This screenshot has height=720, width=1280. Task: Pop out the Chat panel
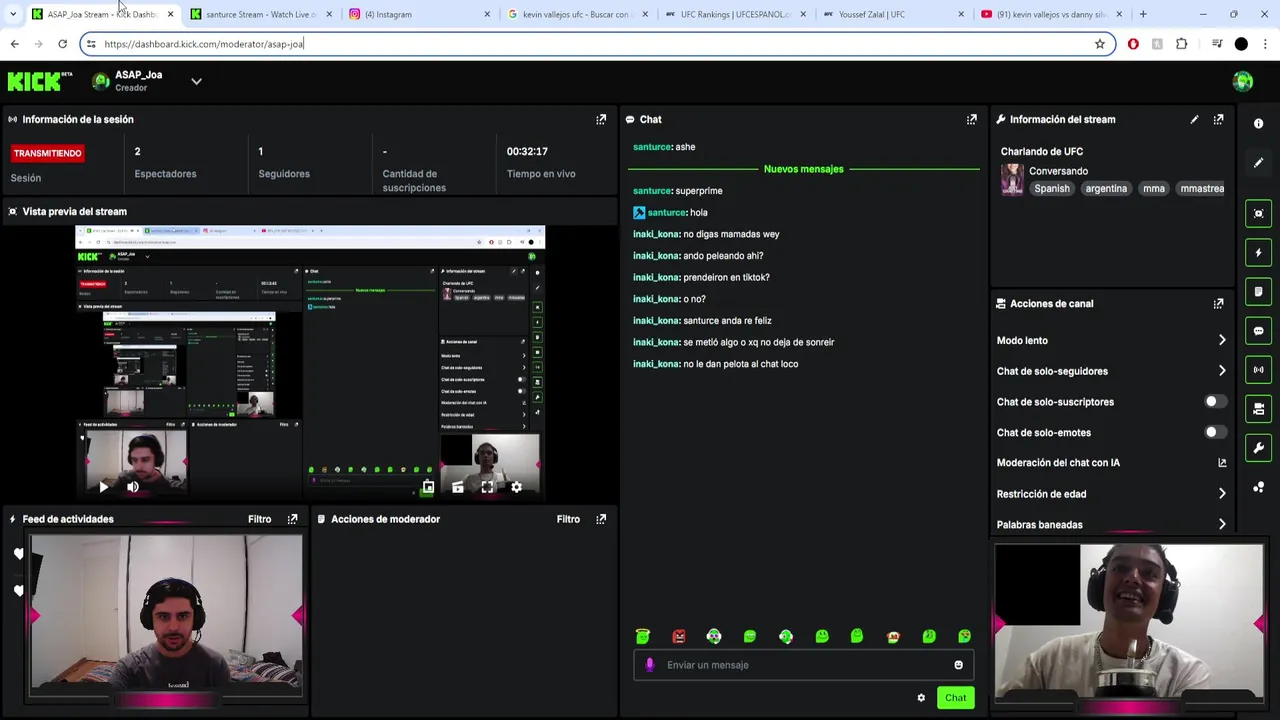(x=971, y=119)
